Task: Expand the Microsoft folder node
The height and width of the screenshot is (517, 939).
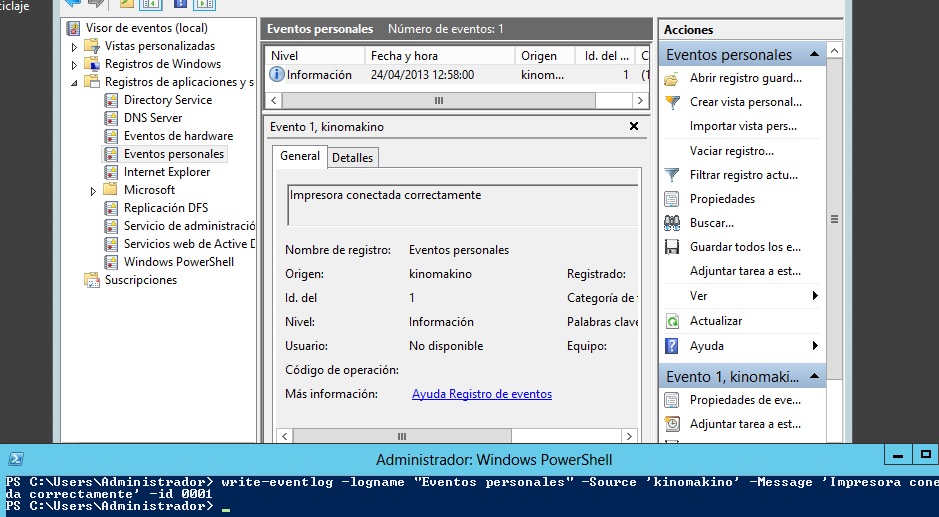Action: 94,191
